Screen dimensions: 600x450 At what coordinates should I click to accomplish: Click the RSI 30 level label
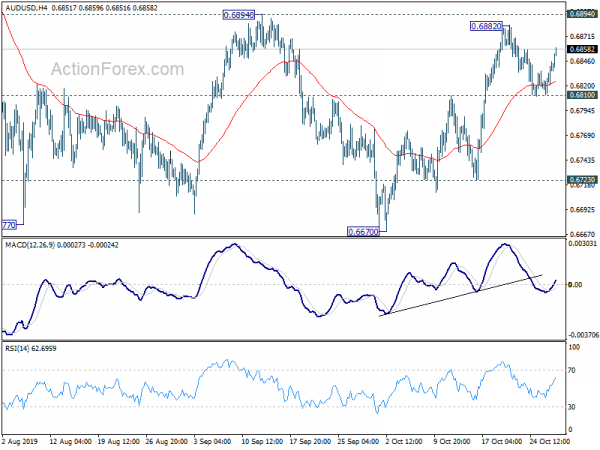point(572,407)
